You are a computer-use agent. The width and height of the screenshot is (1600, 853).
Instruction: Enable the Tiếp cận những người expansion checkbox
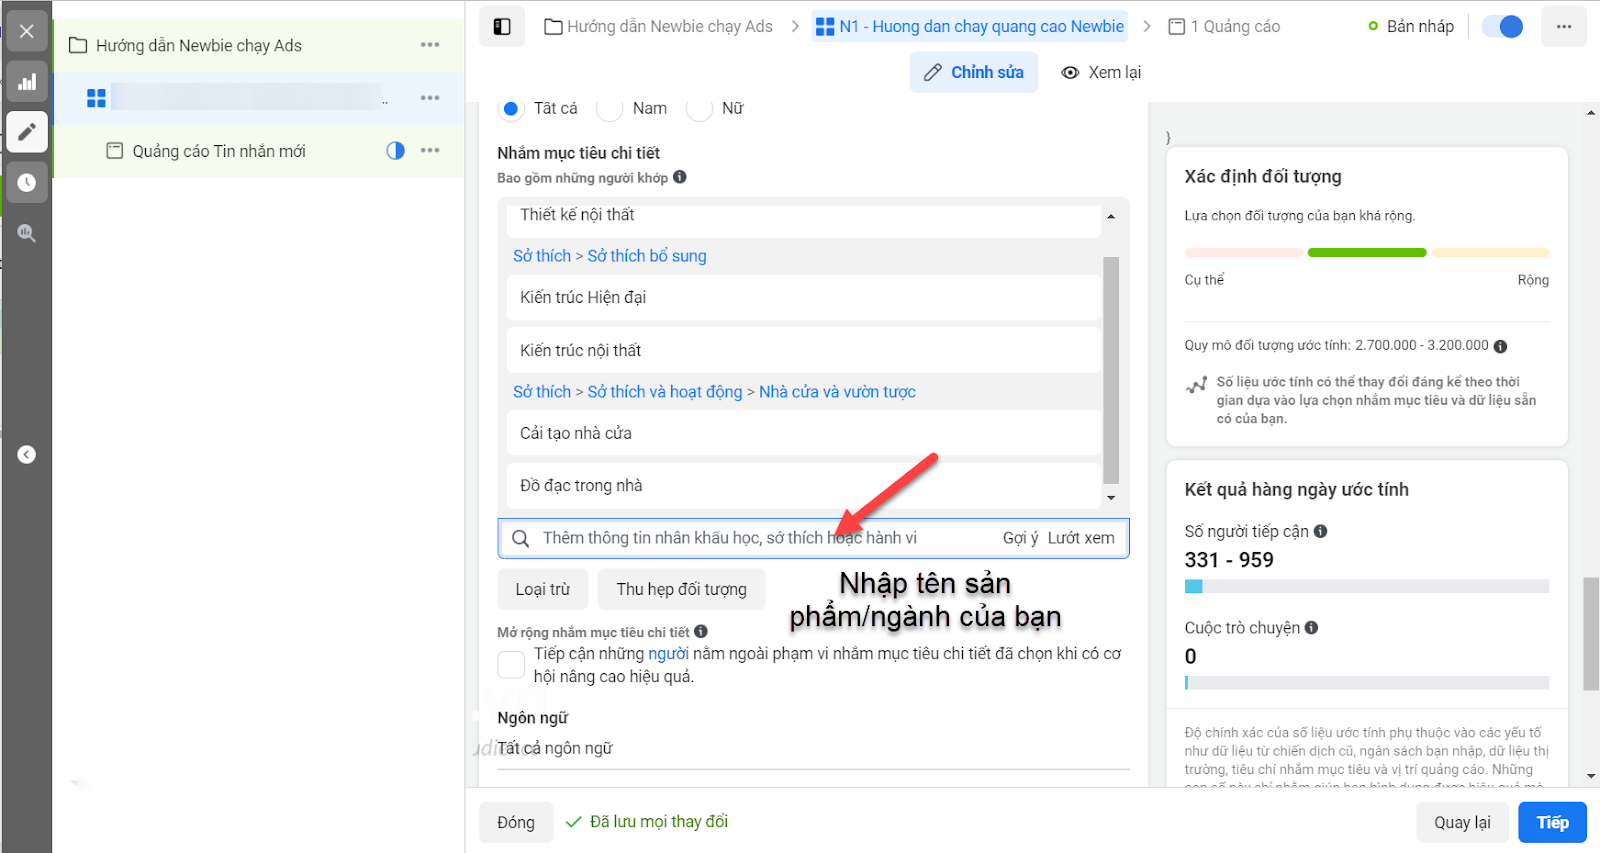pos(511,665)
